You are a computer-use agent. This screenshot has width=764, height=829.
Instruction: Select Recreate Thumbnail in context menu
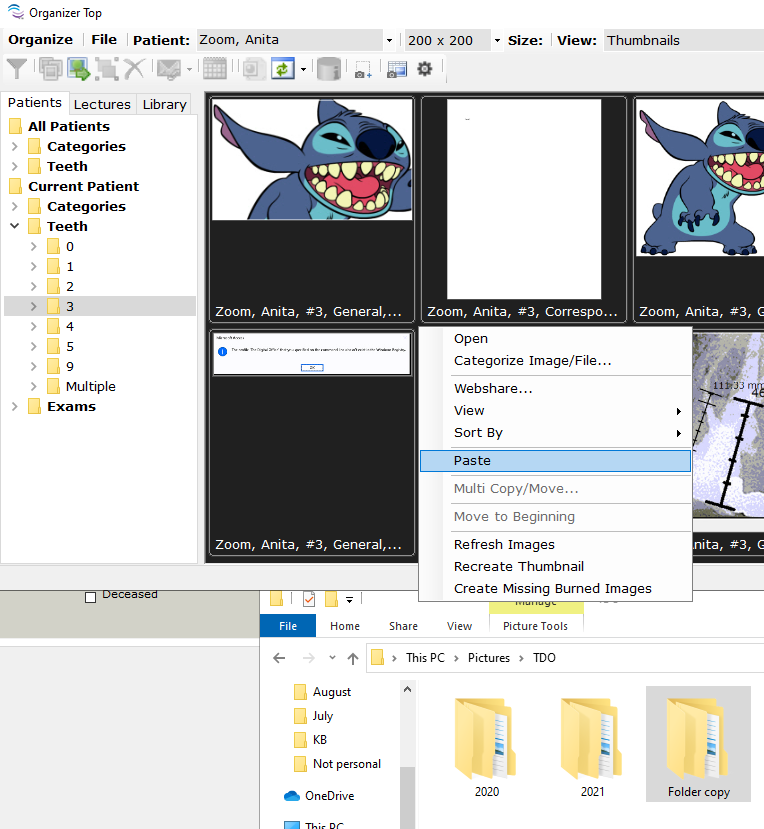(518, 567)
